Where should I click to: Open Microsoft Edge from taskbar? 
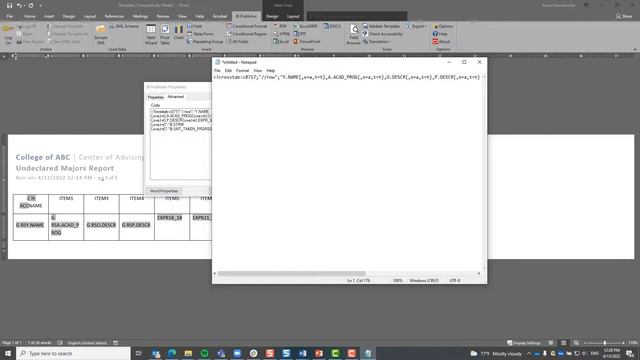[172, 353]
